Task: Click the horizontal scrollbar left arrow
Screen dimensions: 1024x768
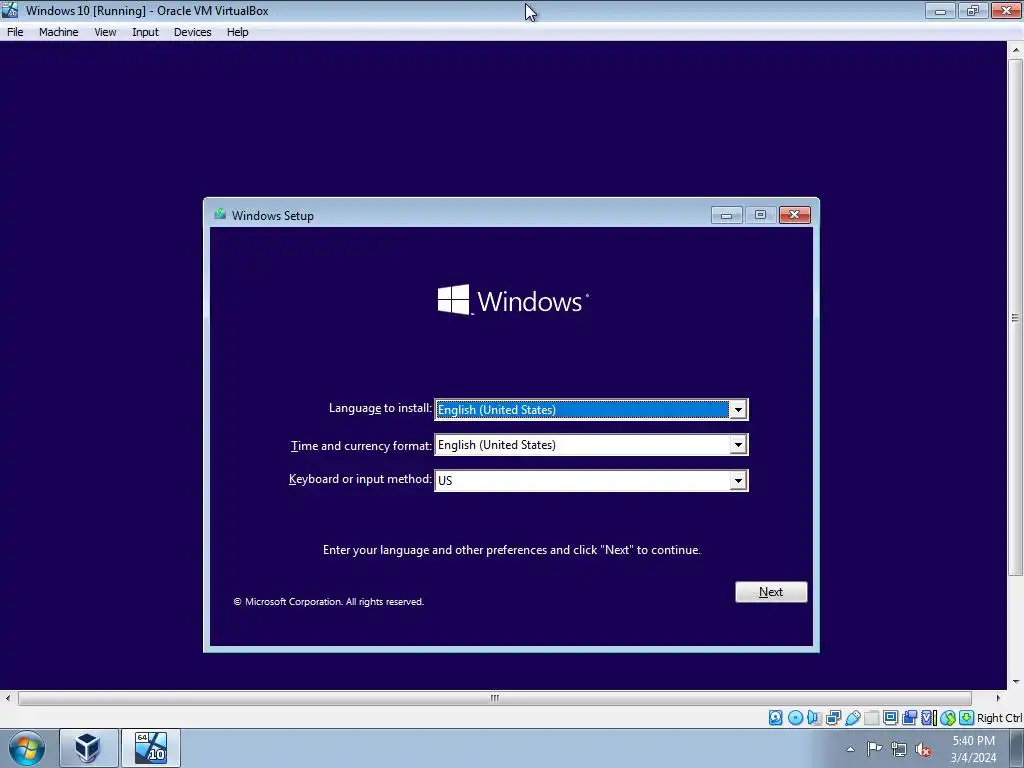Action: (x=7, y=698)
